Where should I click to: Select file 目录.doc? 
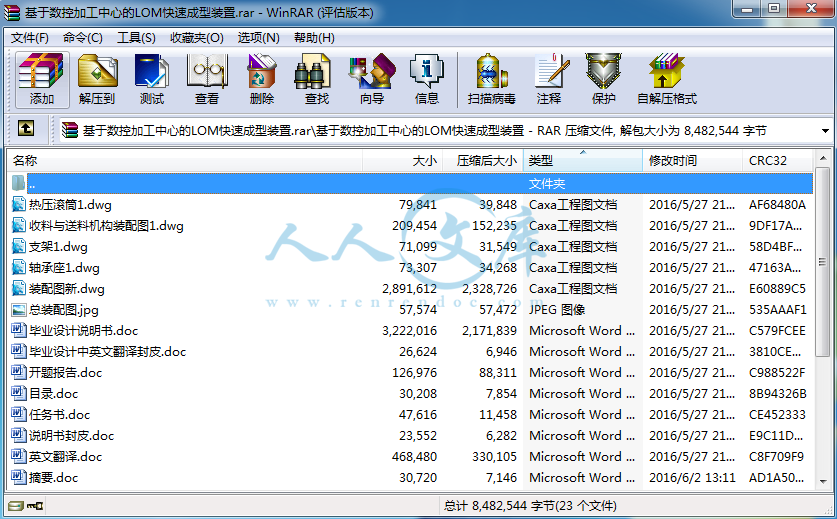[x=53, y=394]
